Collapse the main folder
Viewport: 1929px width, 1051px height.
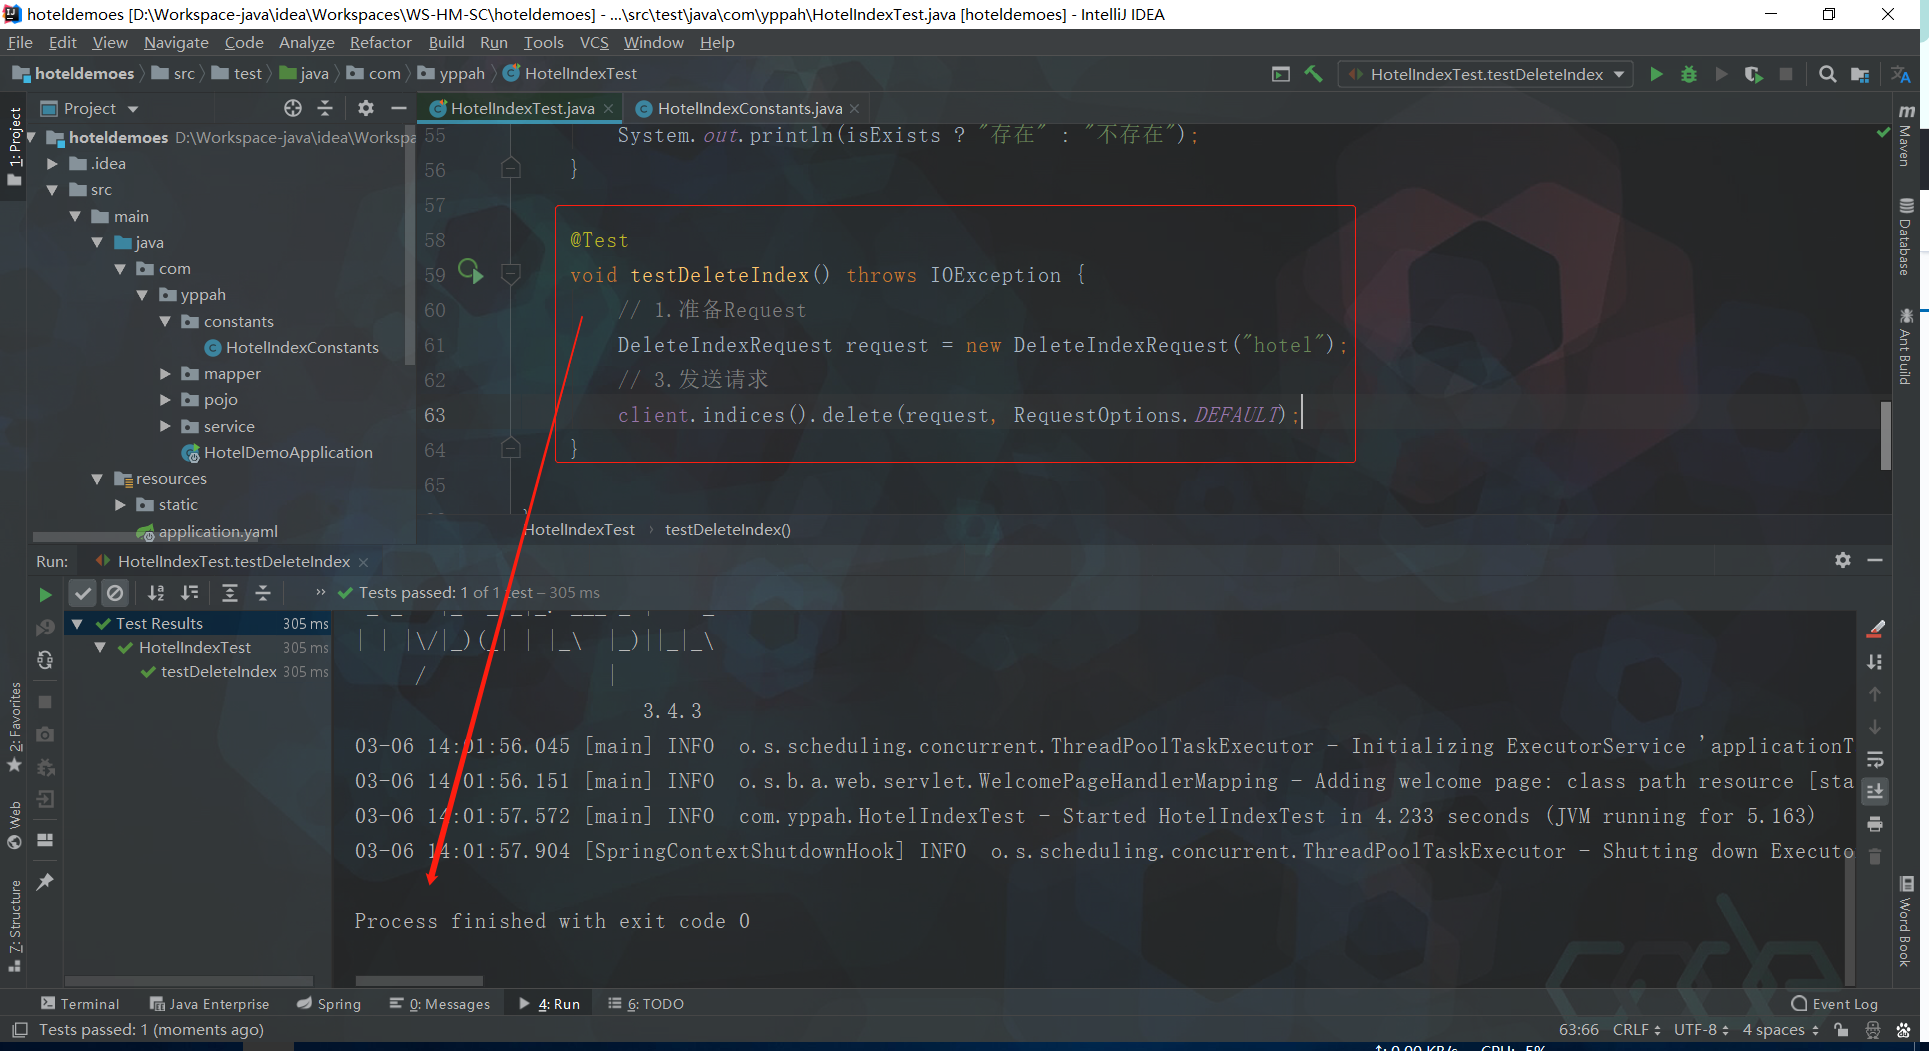pyautogui.click(x=75, y=216)
